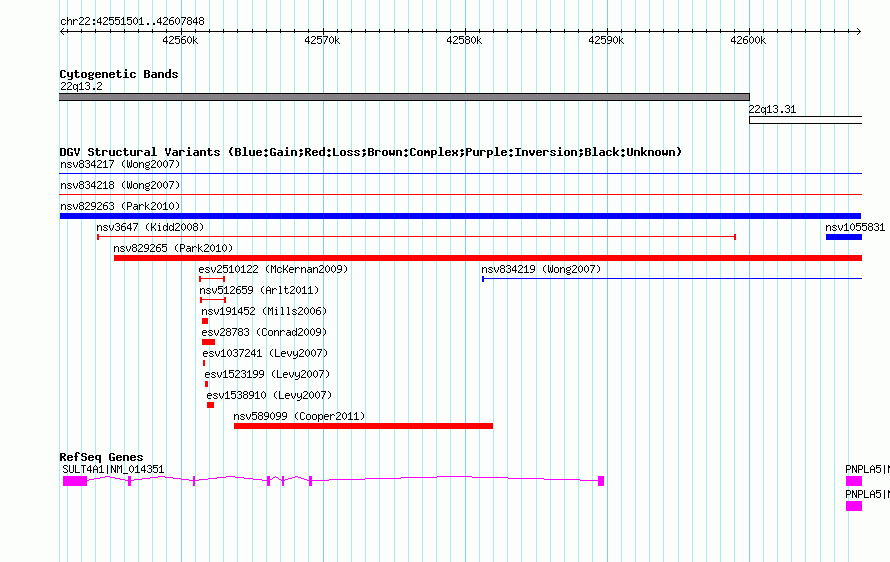Click the nsv1055831 variant label
890x562 pixels.
855,228
